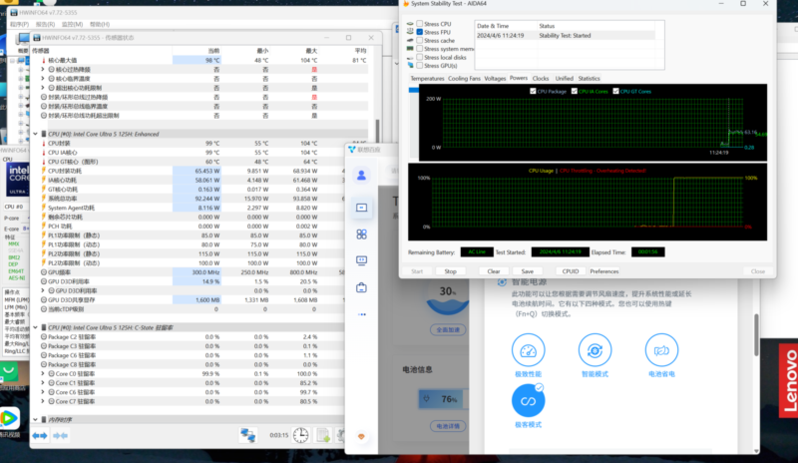The image size is (798, 463).
Task: Click the shrink-columns faded arrows icon in HWiNFO
Action: [x=61, y=436]
